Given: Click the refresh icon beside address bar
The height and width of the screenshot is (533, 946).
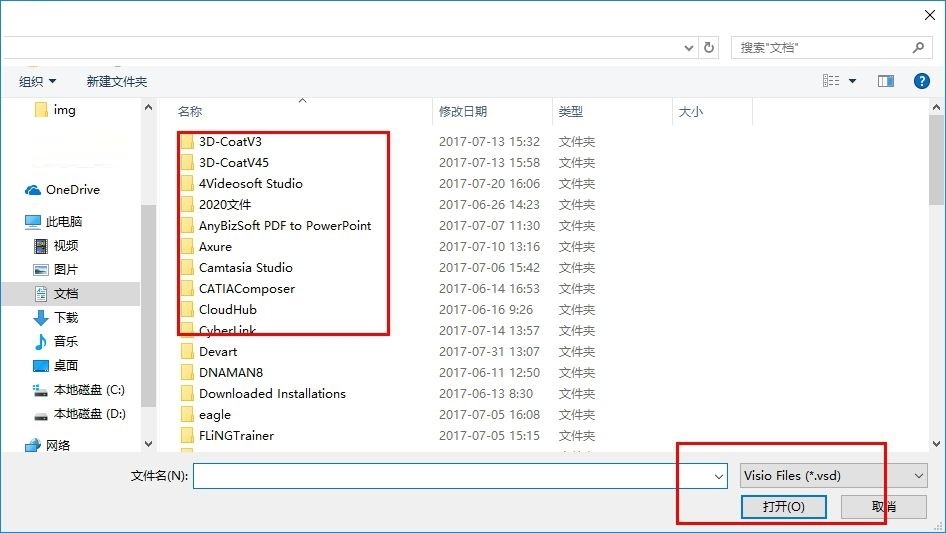Looking at the screenshot, I should coord(709,47).
